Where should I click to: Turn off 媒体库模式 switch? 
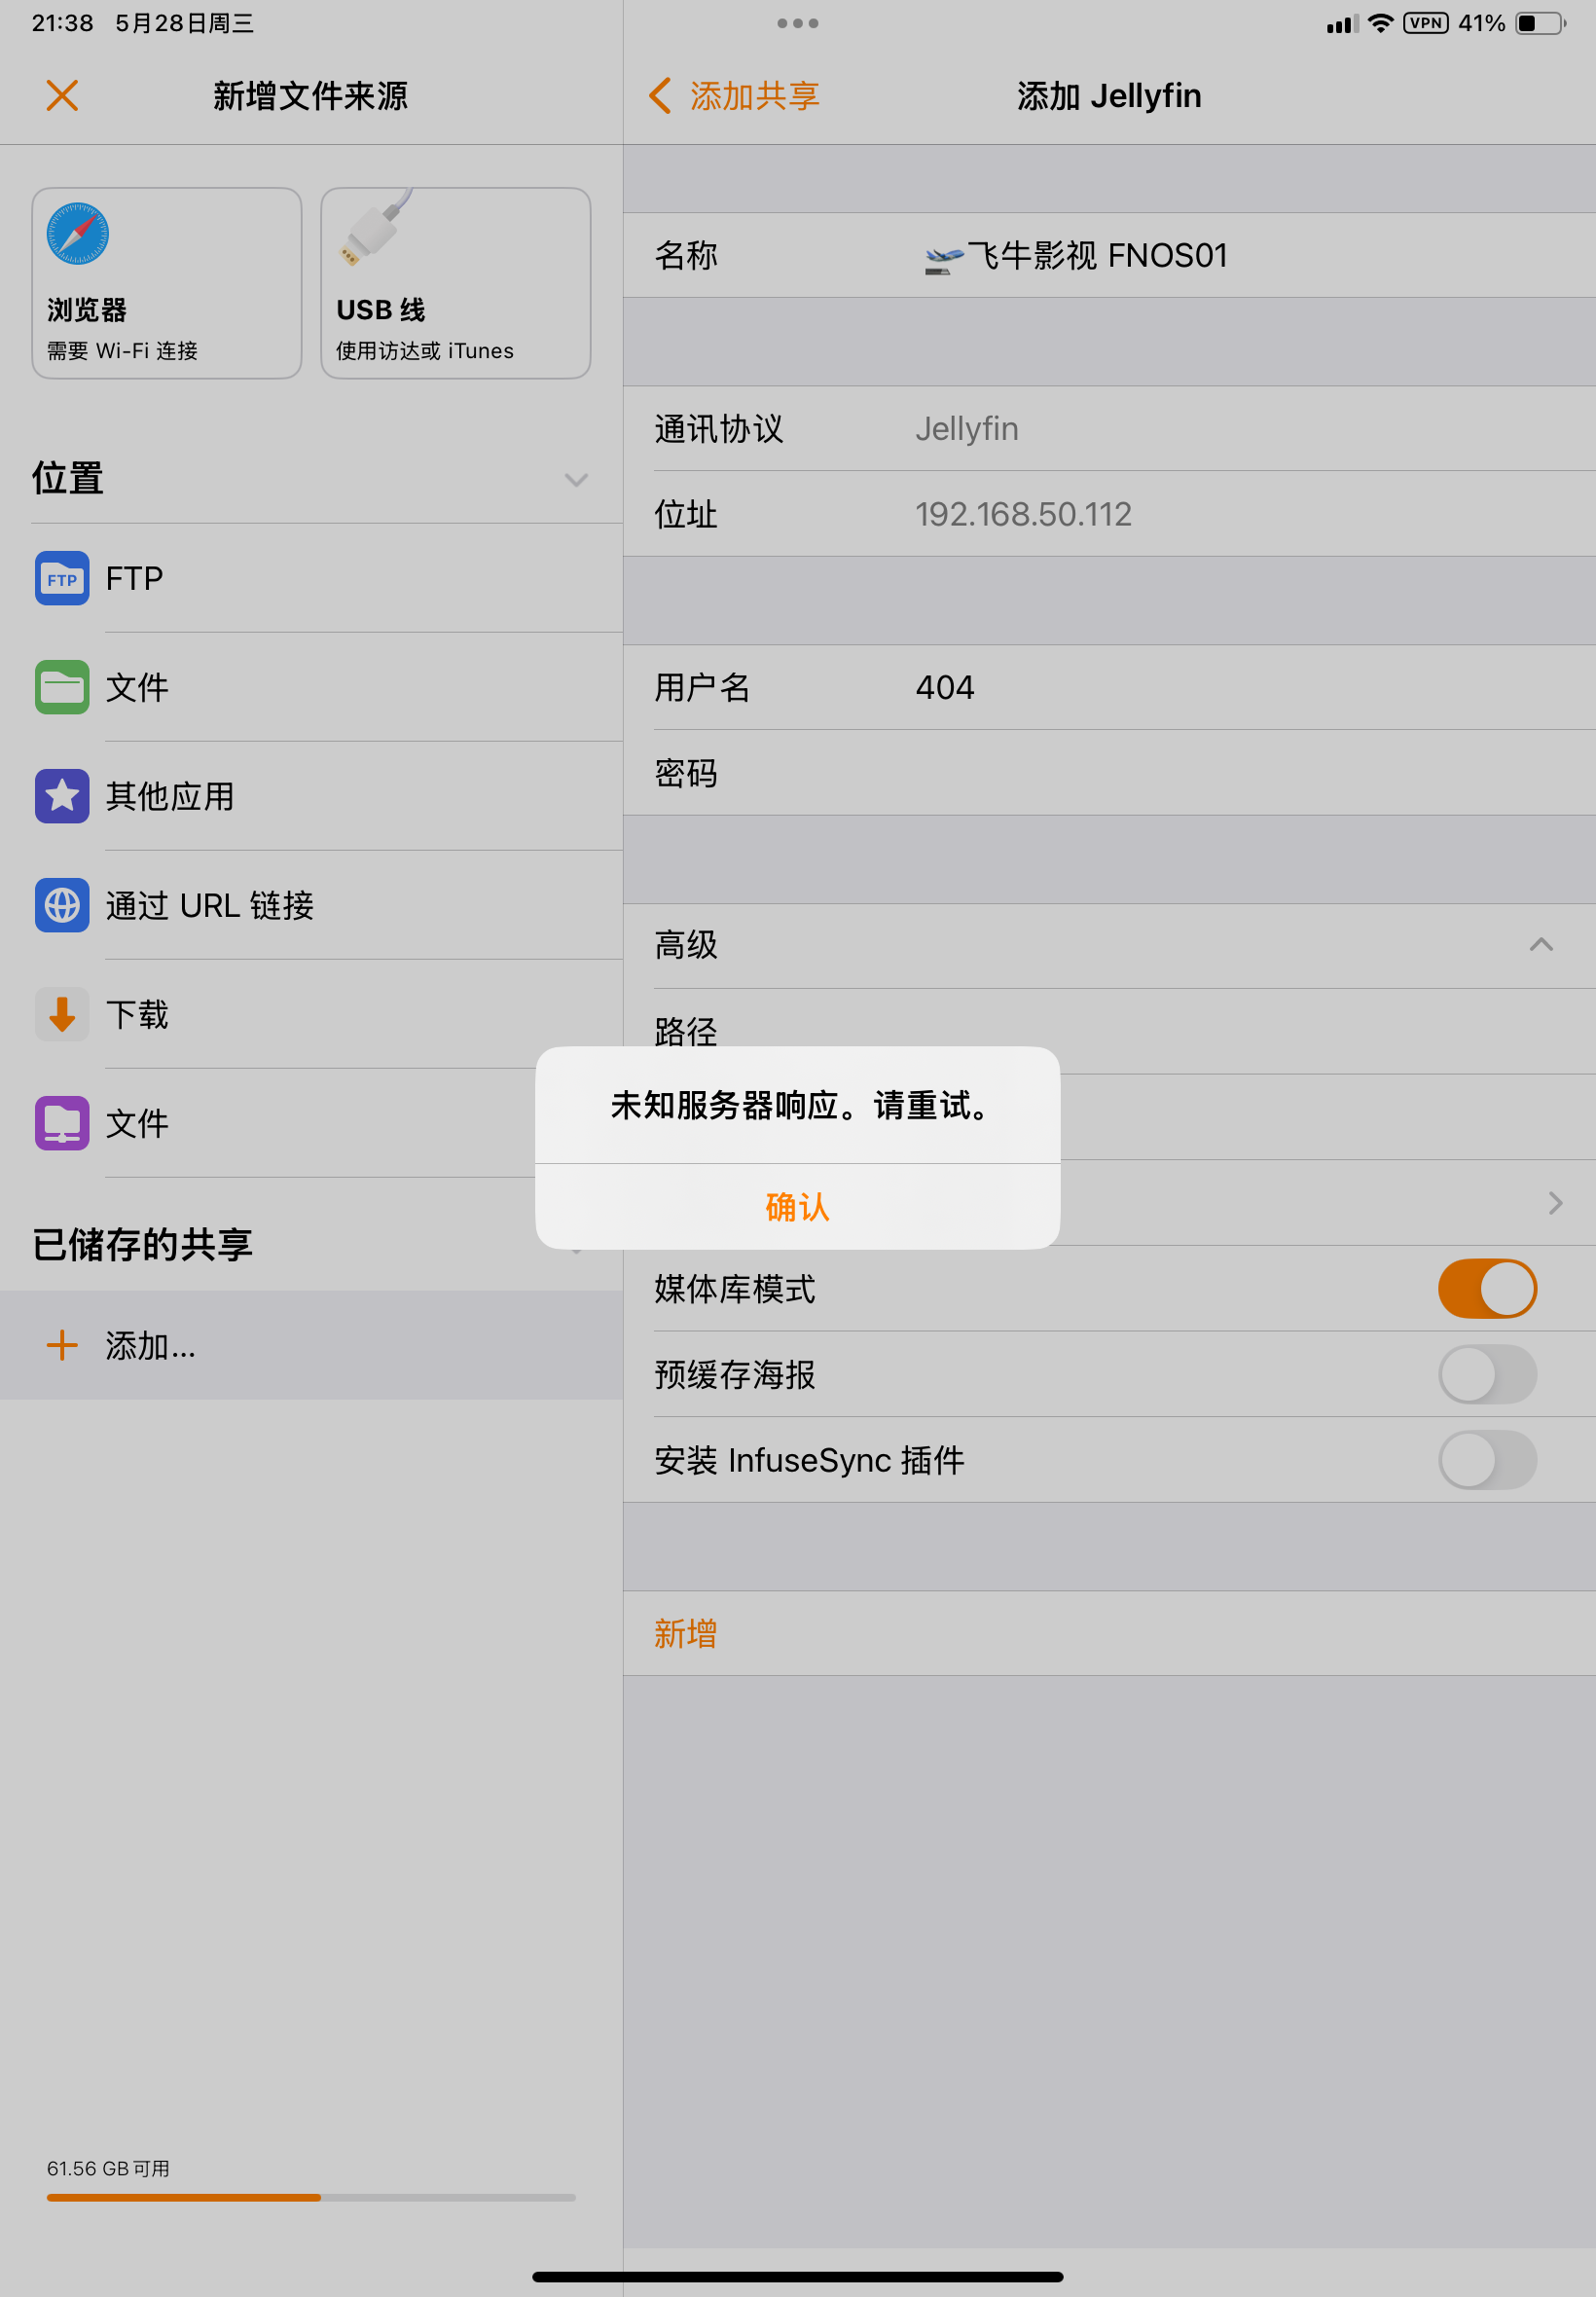[x=1487, y=1288]
